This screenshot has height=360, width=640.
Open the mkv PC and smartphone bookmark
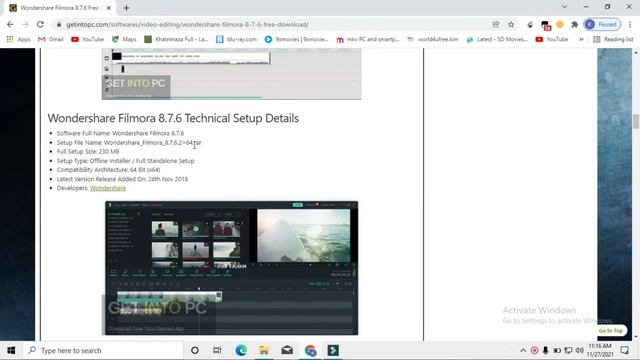[368, 39]
